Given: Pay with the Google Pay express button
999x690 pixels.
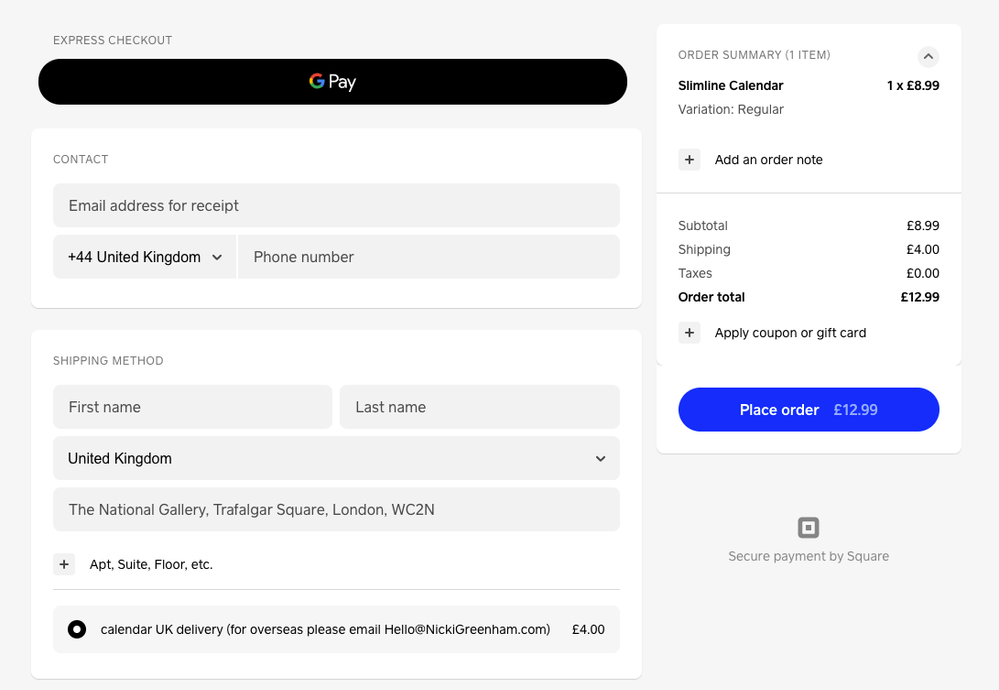Looking at the screenshot, I should point(332,82).
